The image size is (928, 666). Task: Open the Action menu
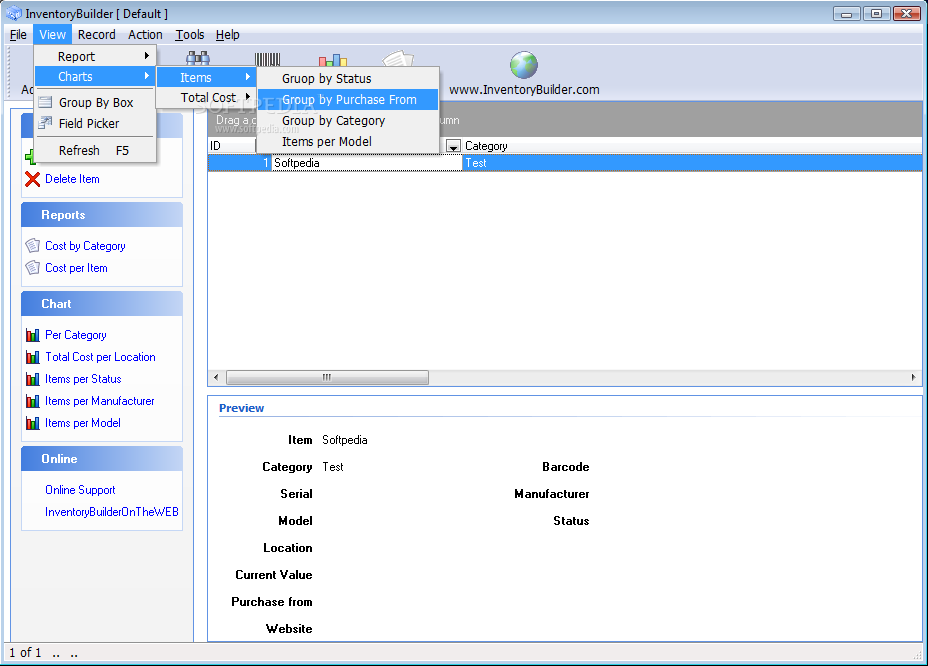pos(145,34)
